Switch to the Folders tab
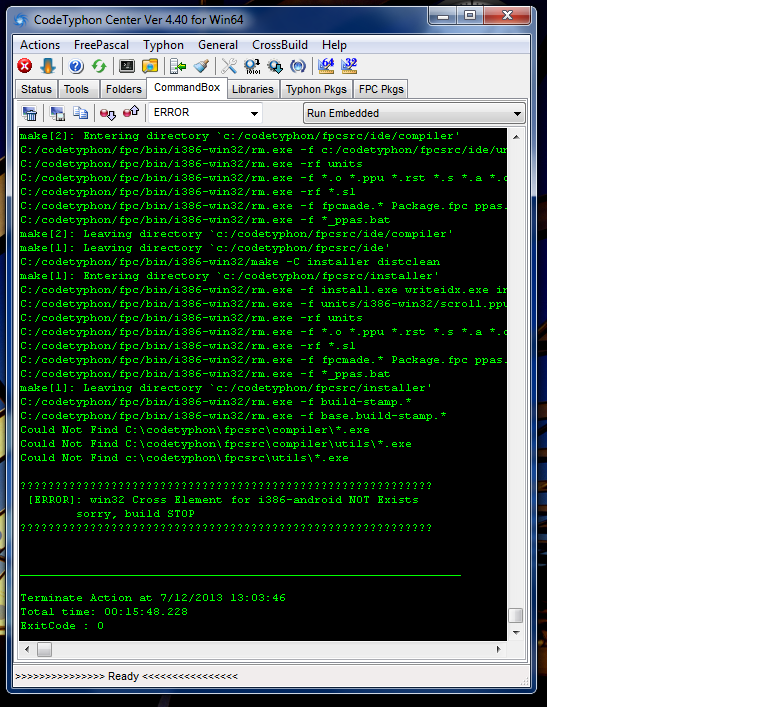 tap(123, 89)
